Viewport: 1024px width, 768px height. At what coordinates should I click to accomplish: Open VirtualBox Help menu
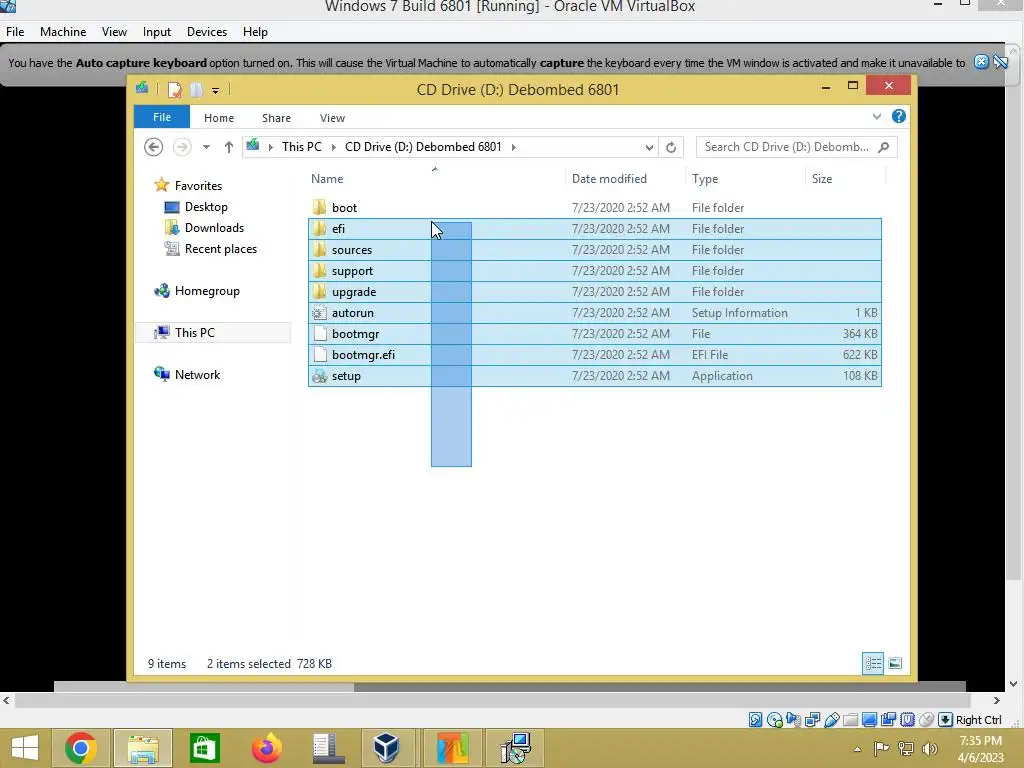pyautogui.click(x=255, y=31)
